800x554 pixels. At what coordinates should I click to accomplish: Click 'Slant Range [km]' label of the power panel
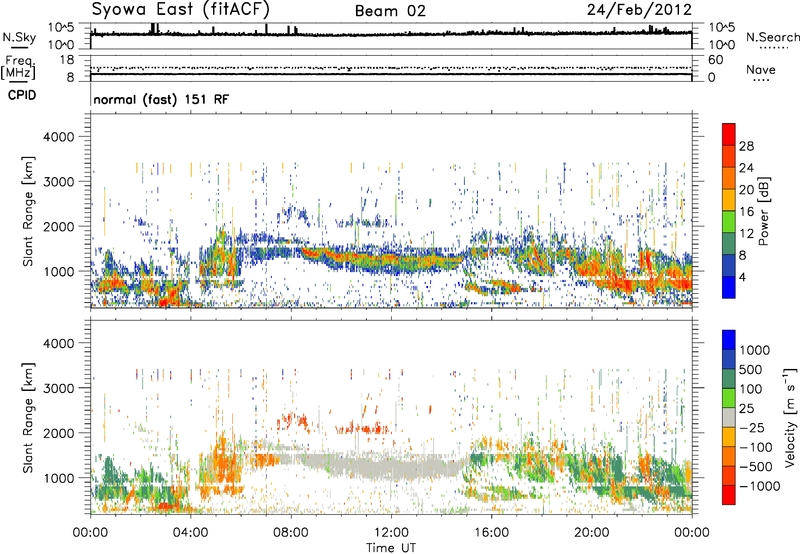tap(28, 211)
